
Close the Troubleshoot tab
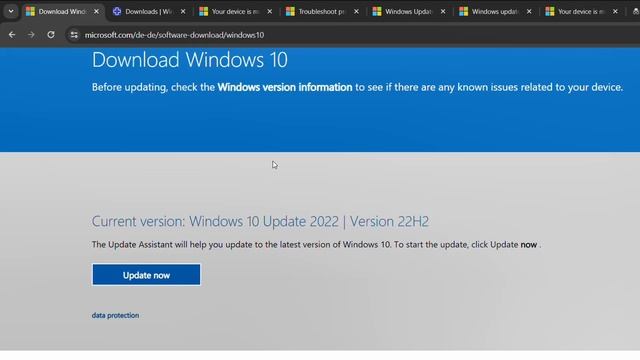coord(356,11)
